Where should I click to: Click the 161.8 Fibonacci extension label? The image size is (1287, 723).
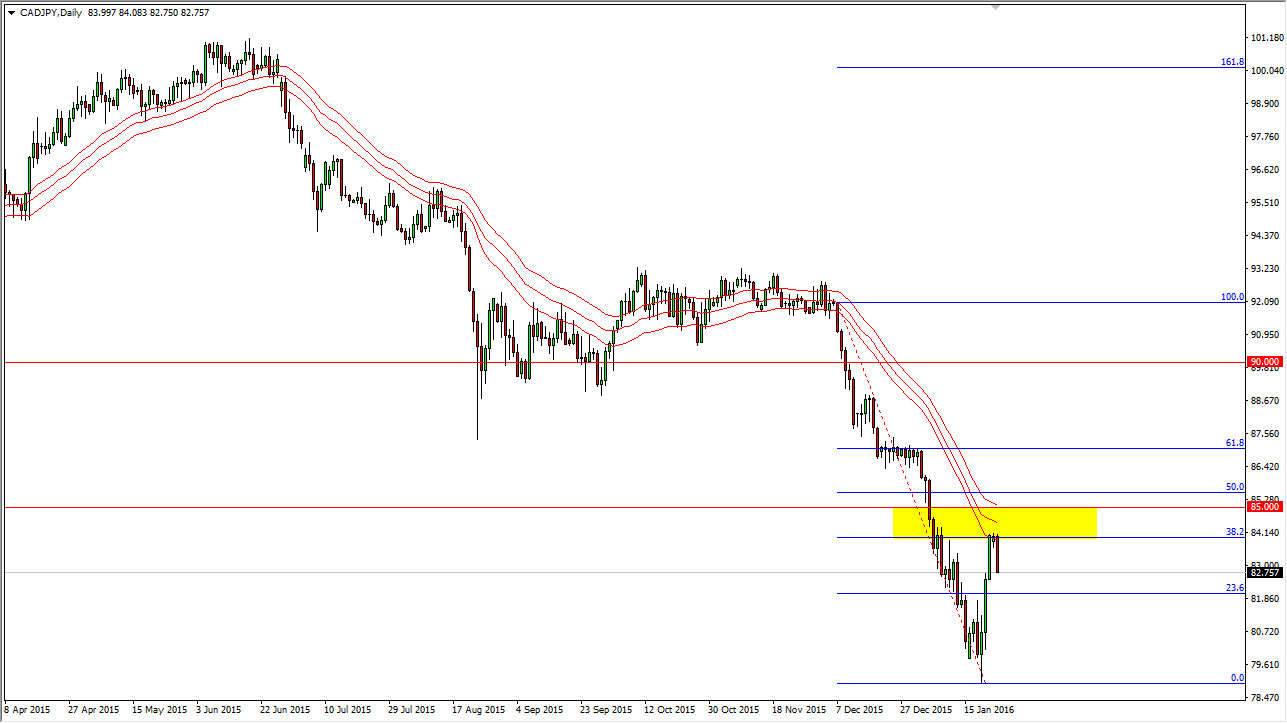(1232, 61)
